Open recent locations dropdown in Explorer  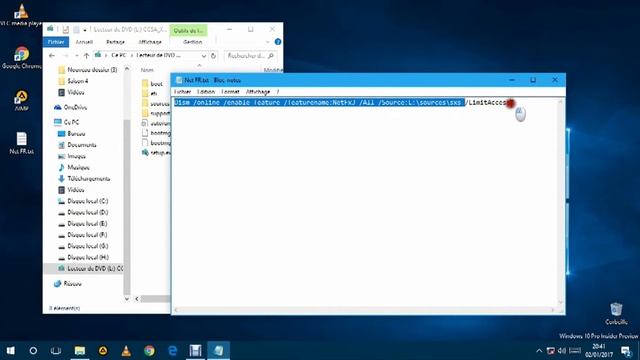coord(76,56)
